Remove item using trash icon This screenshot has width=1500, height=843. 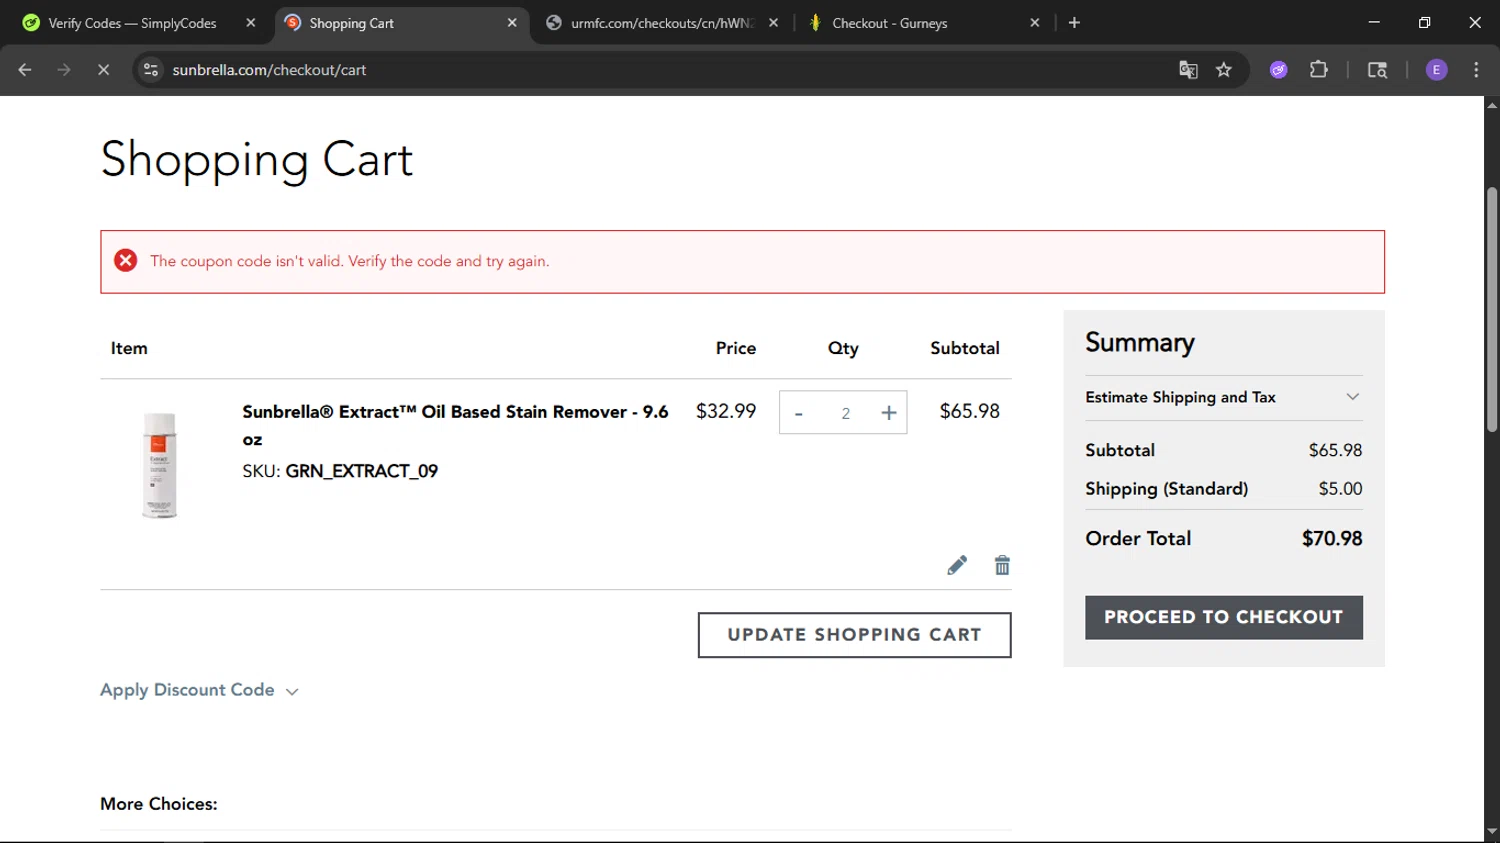coord(1002,566)
